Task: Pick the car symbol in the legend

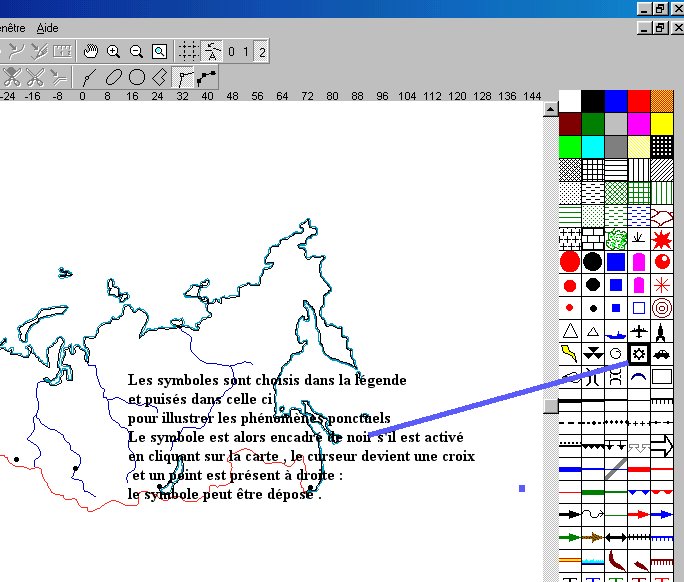Action: [661, 353]
